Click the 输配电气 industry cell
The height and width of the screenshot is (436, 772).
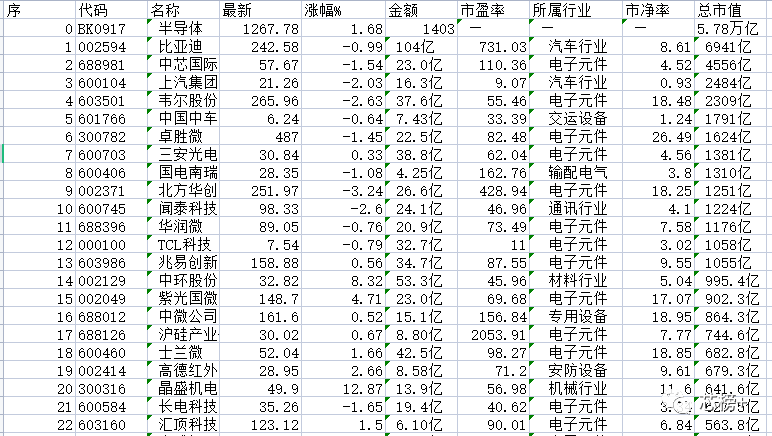click(576, 173)
